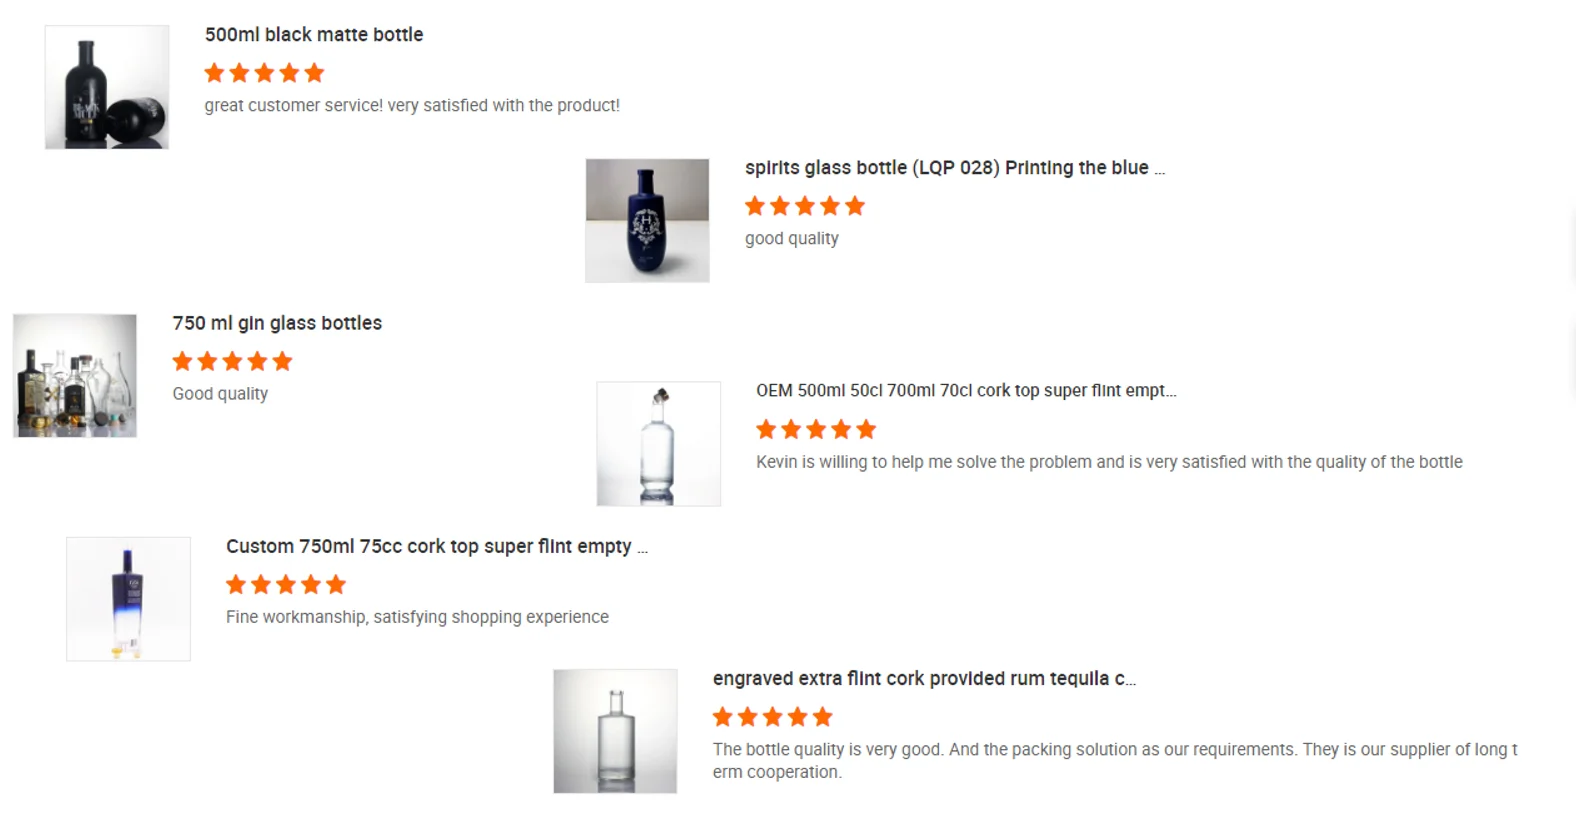Click the 'Kevin is willing to help' review text

click(x=1109, y=462)
